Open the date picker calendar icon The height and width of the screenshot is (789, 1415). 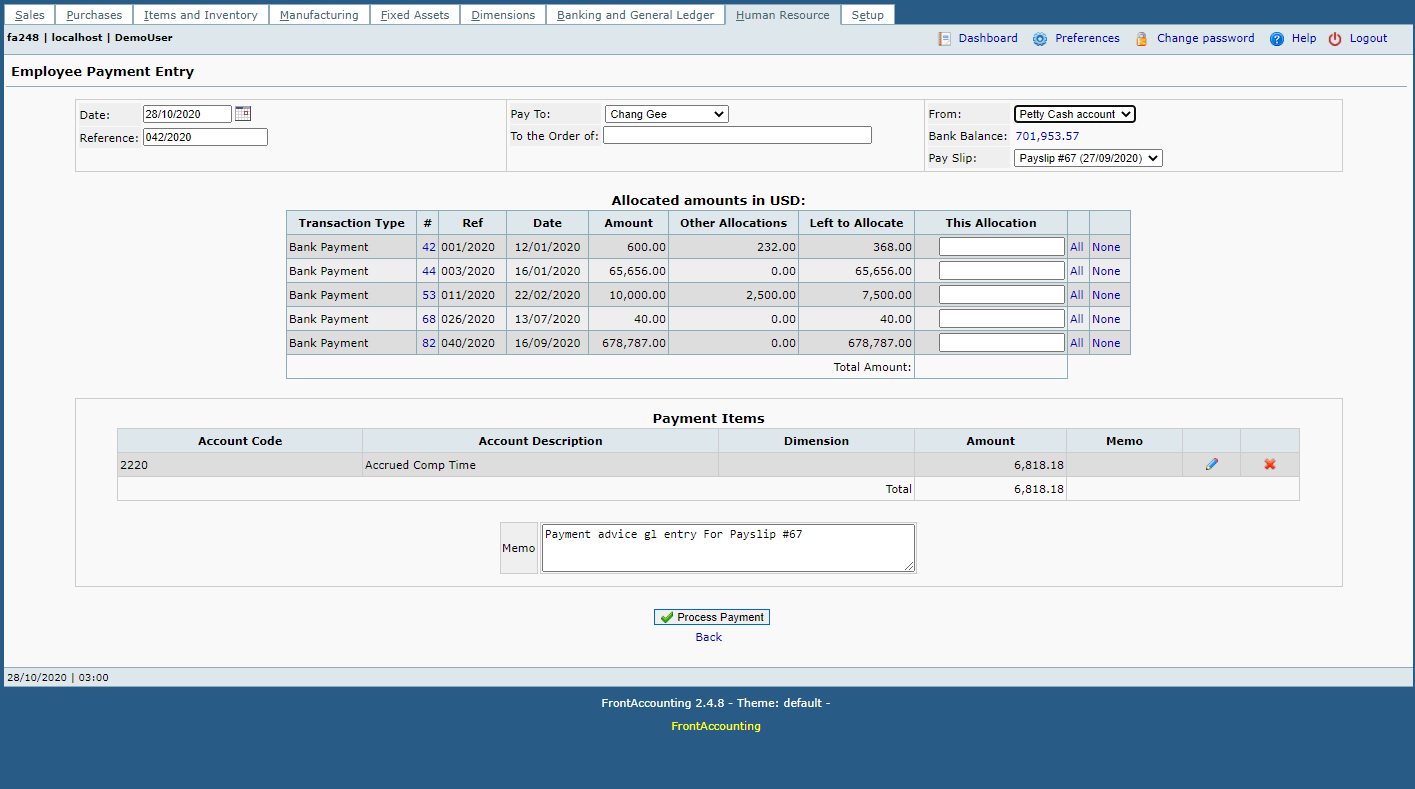[x=243, y=114]
